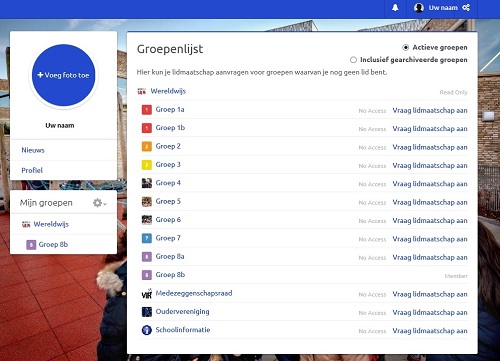Click the Schoolinformatie info icon
Image resolution: width=500 pixels, height=361 pixels.
click(x=147, y=330)
